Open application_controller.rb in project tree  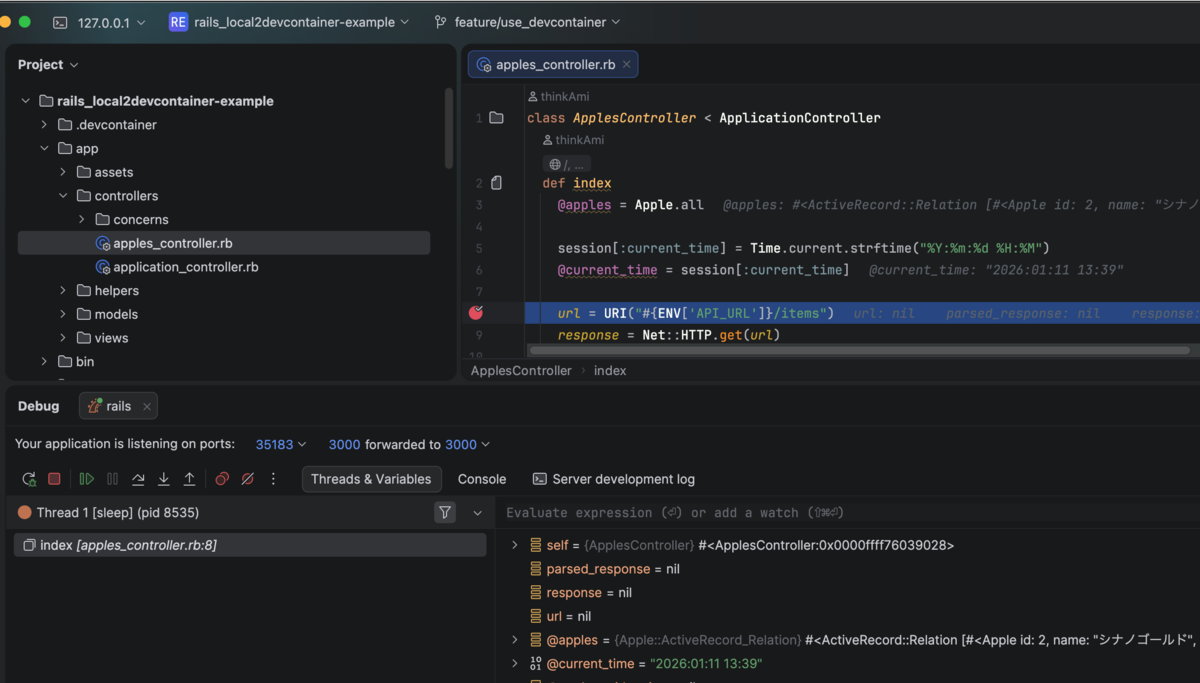point(176,267)
